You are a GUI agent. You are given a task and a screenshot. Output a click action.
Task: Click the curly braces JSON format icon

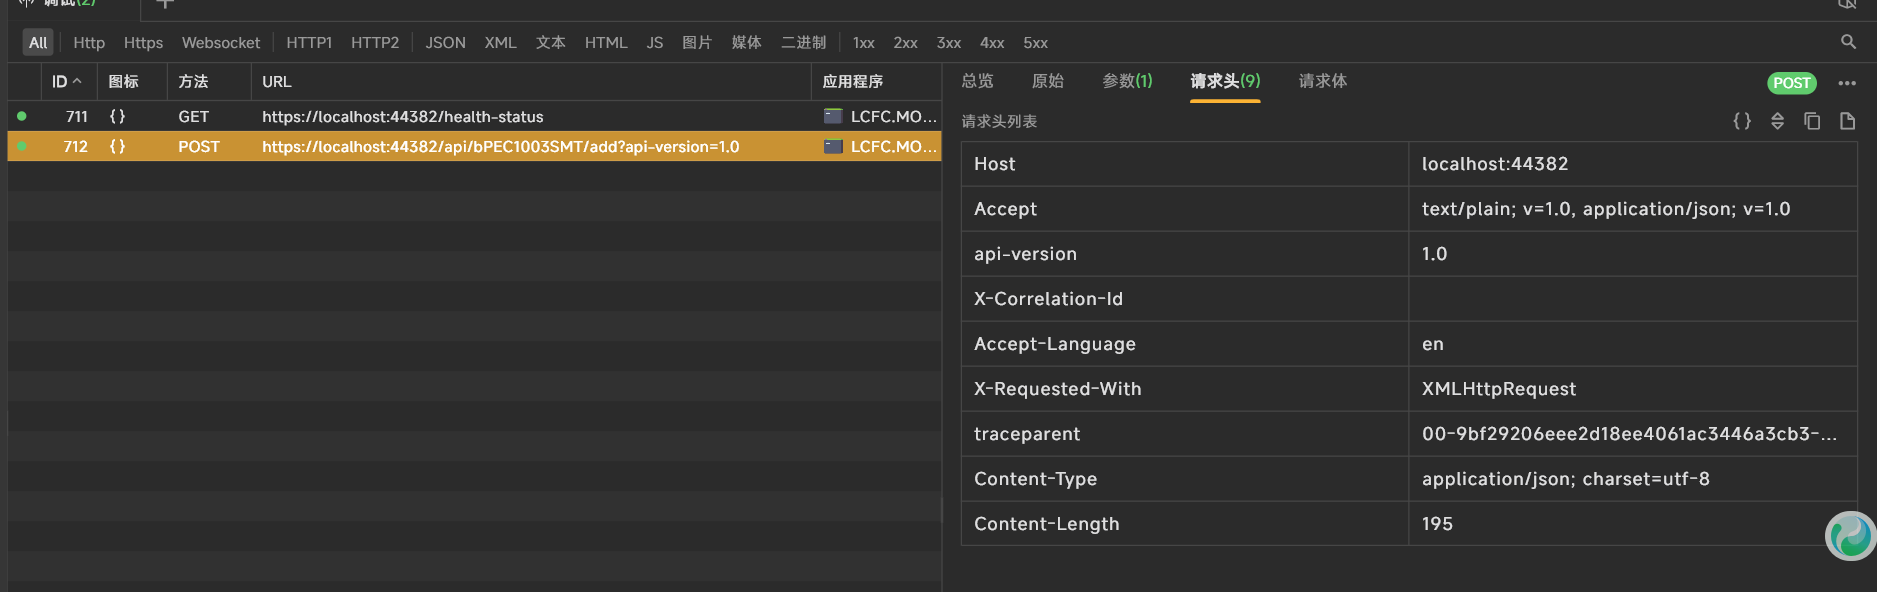pyautogui.click(x=1742, y=121)
